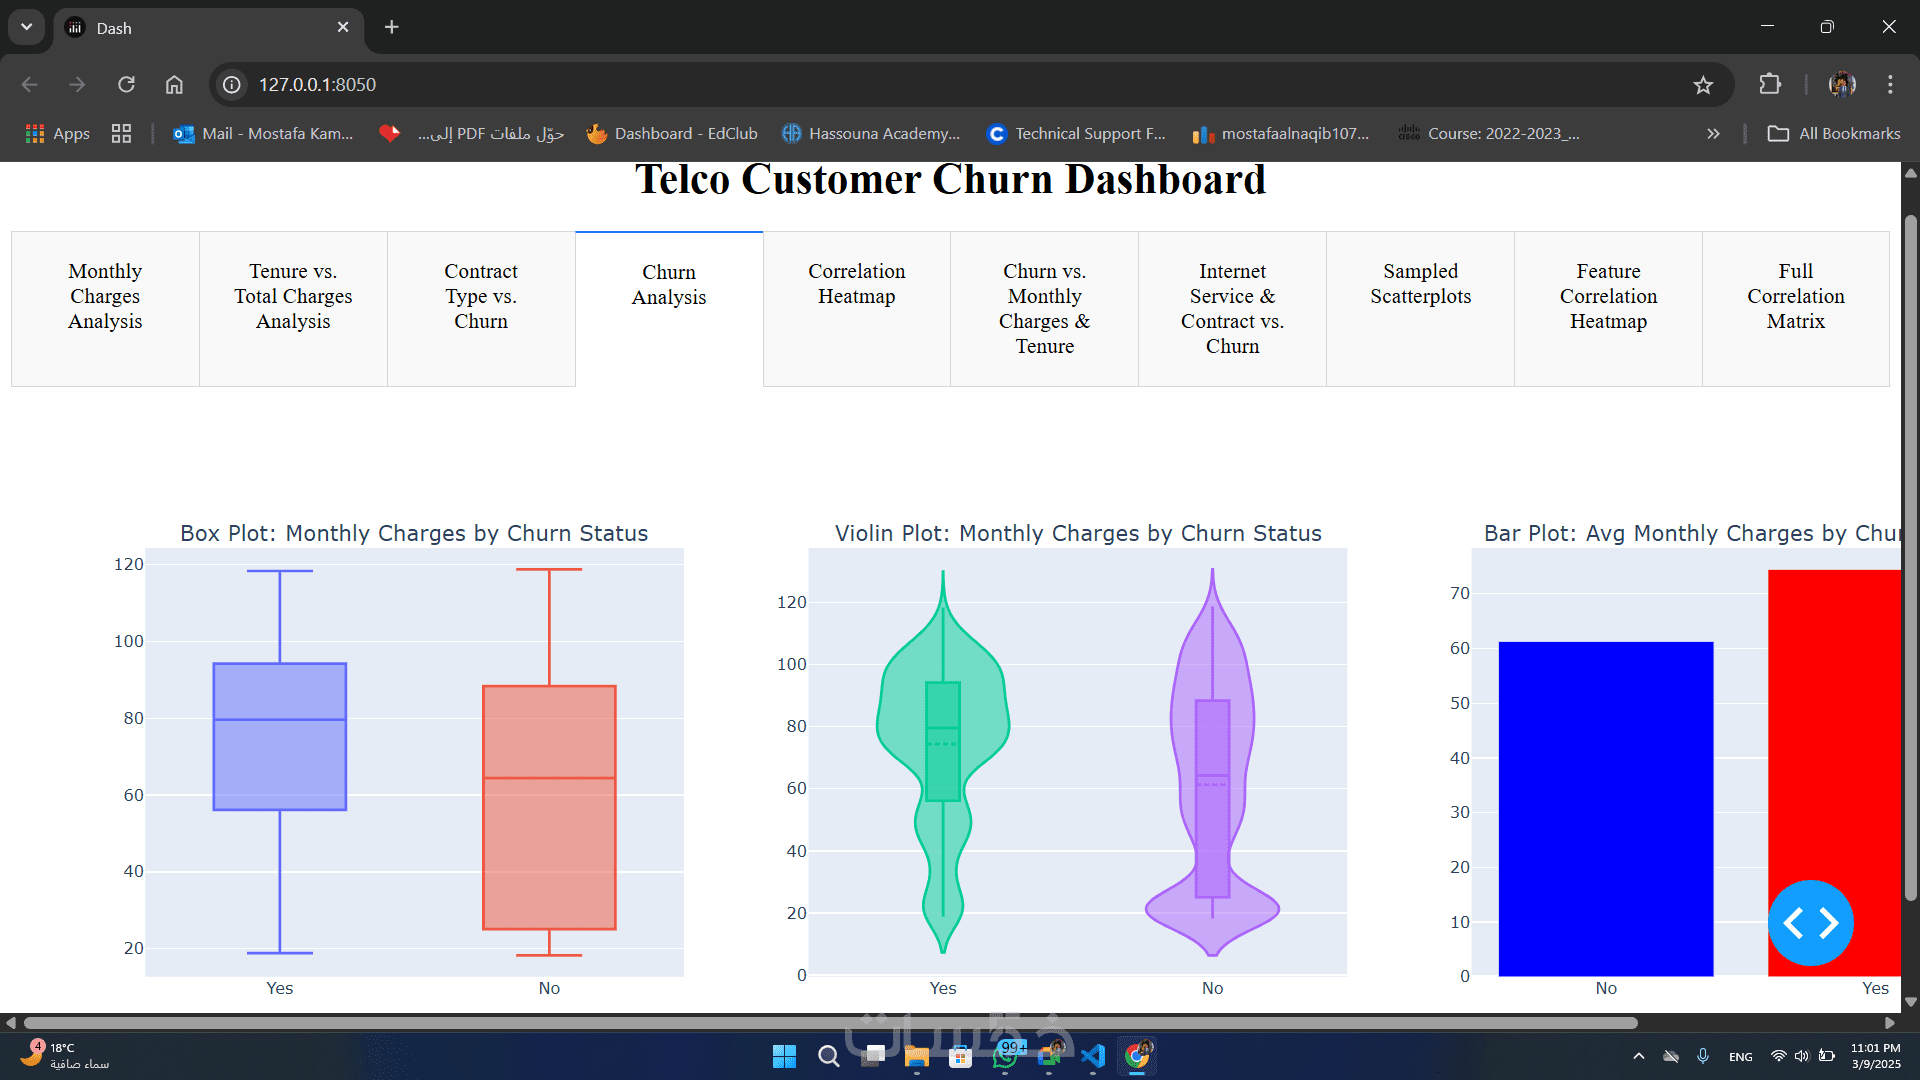Viewport: 1920px width, 1080px height.
Task: Click the Windows Start icon
Action: (784, 1056)
